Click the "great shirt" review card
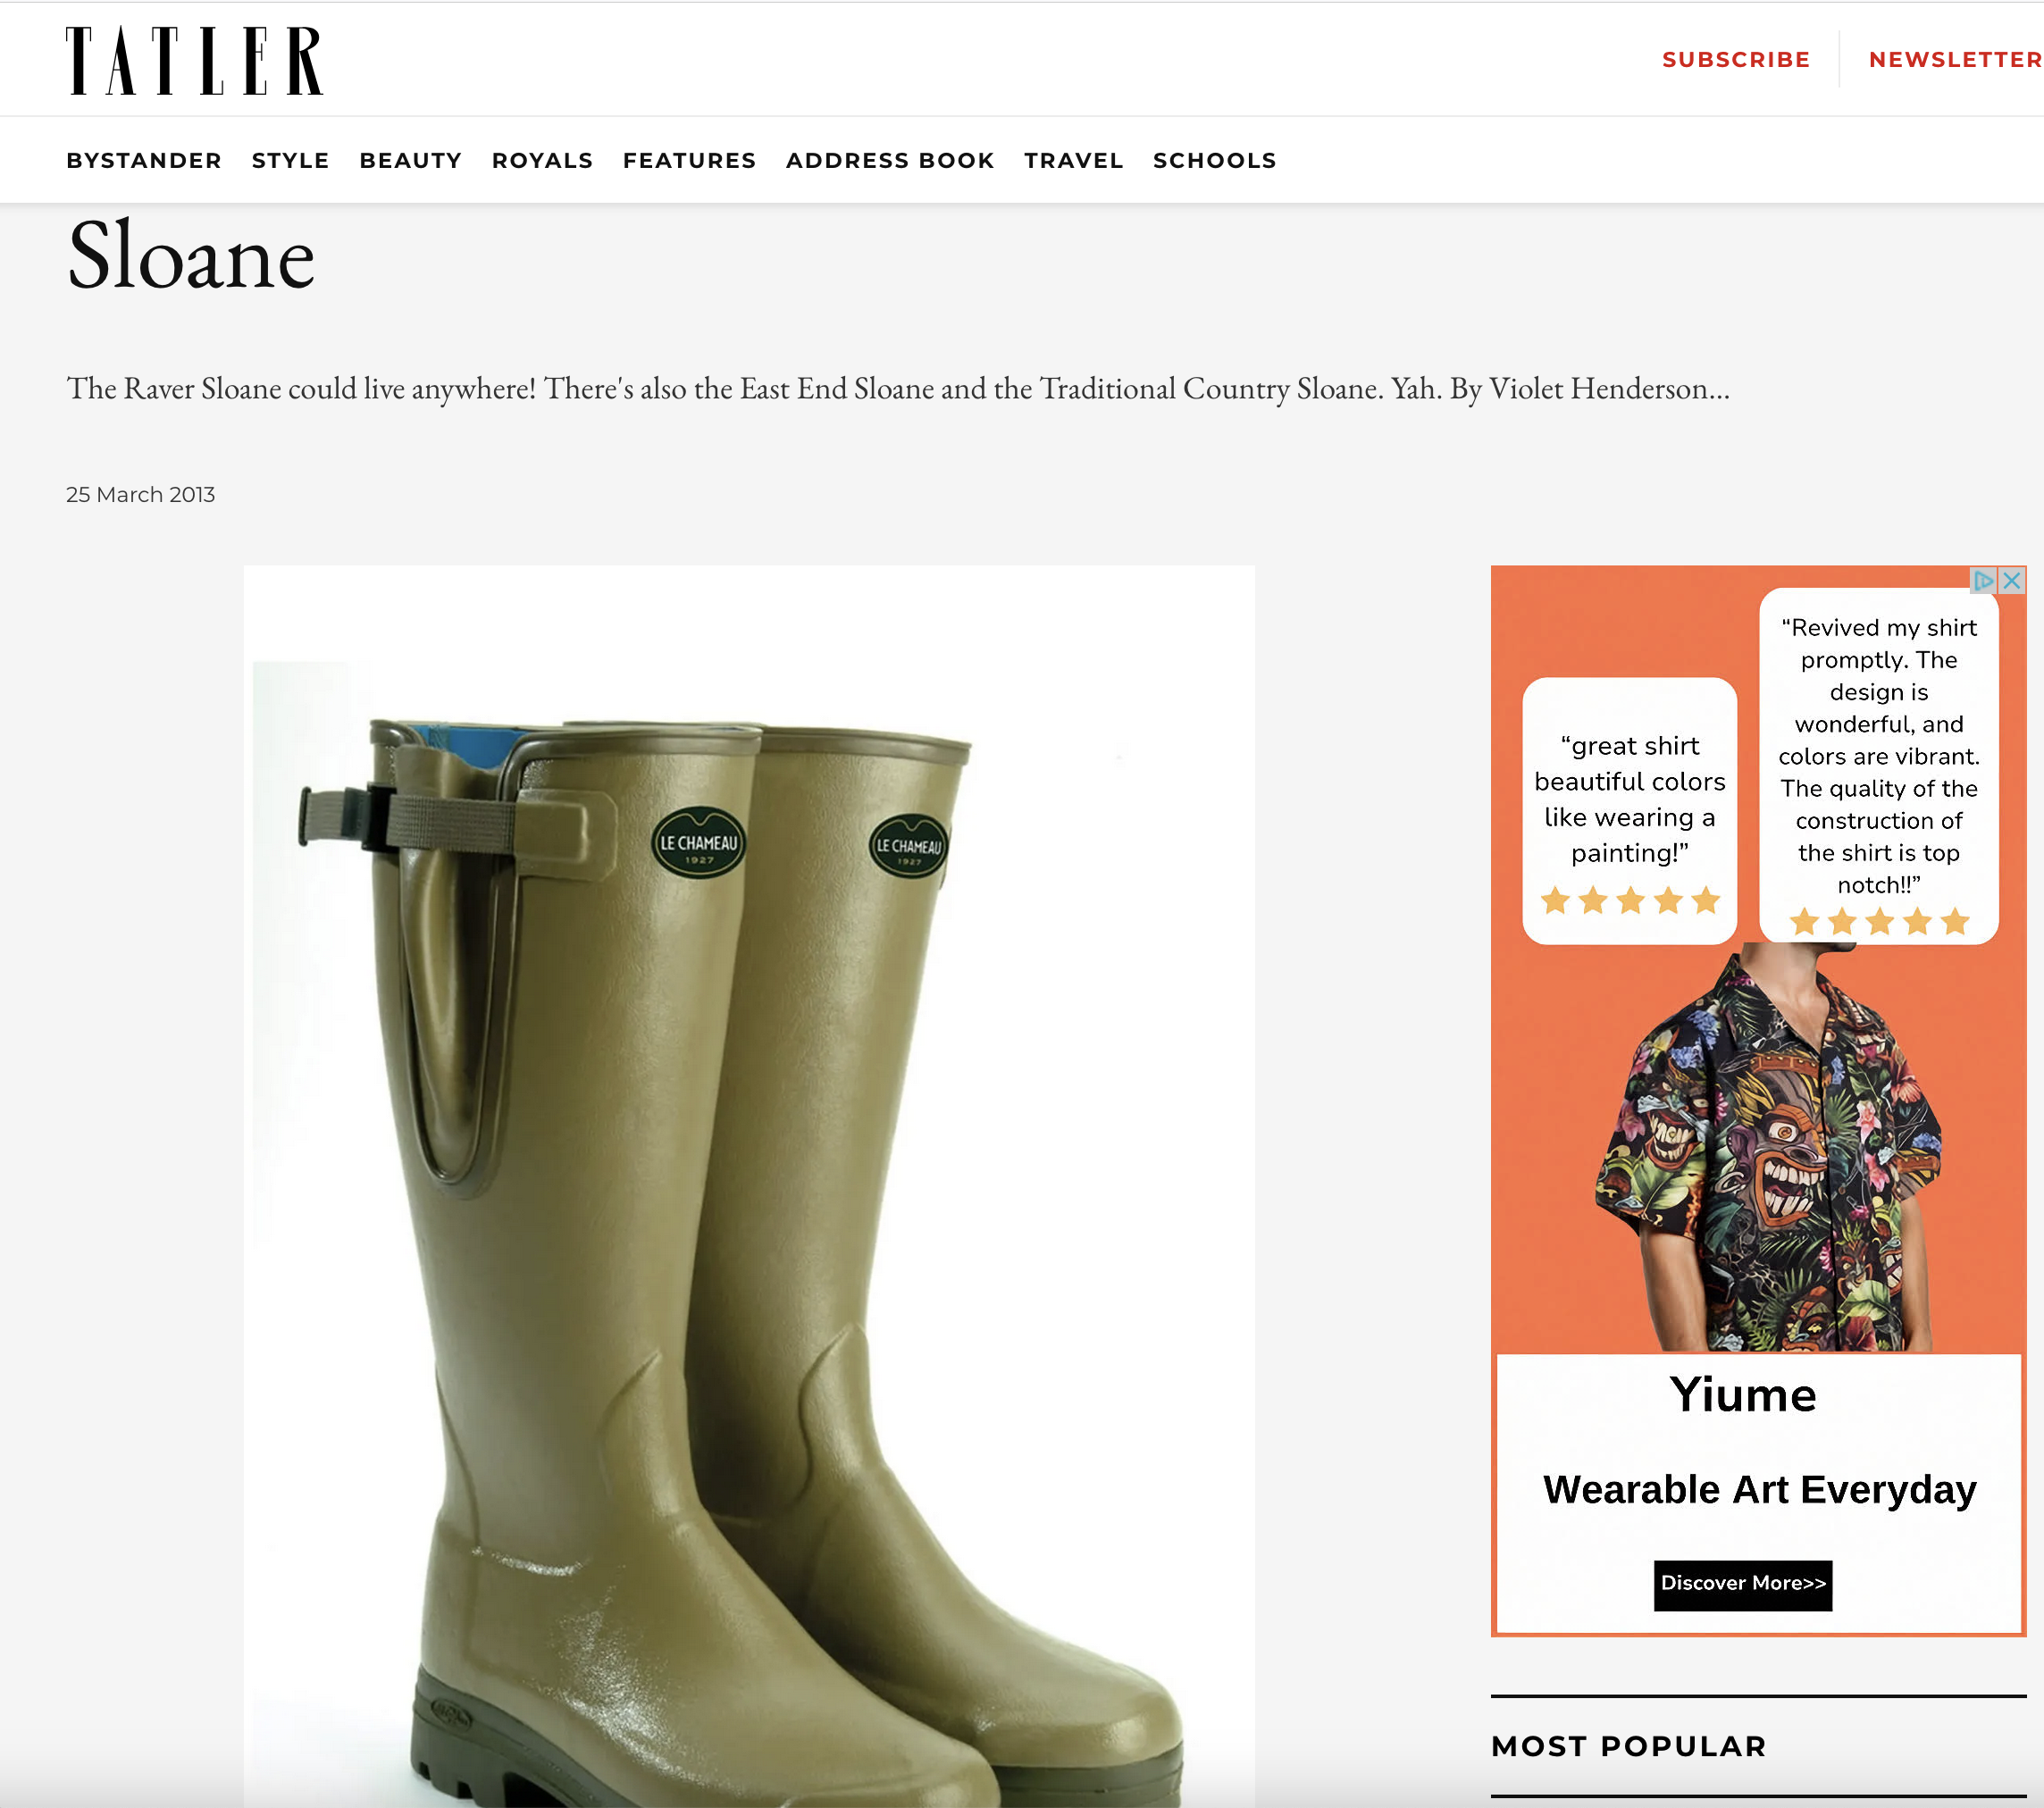Screen dimensions: 2044x1808 pyautogui.click(x=1630, y=811)
